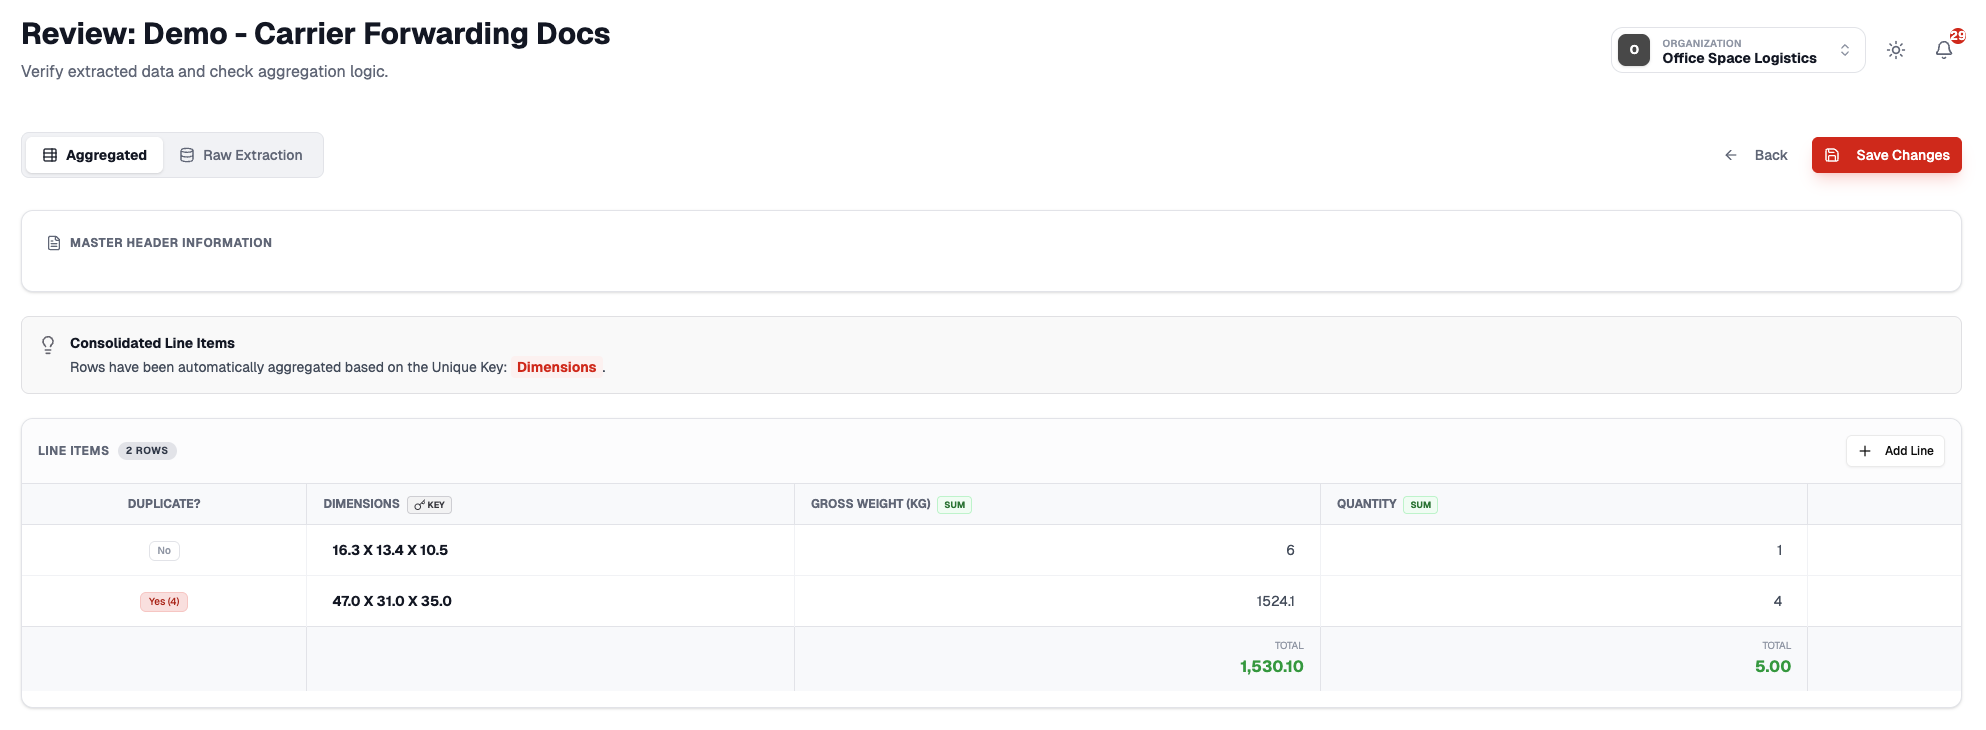The width and height of the screenshot is (1986, 730).
Task: Click the SUM badge beside Quantity
Action: [1420, 505]
